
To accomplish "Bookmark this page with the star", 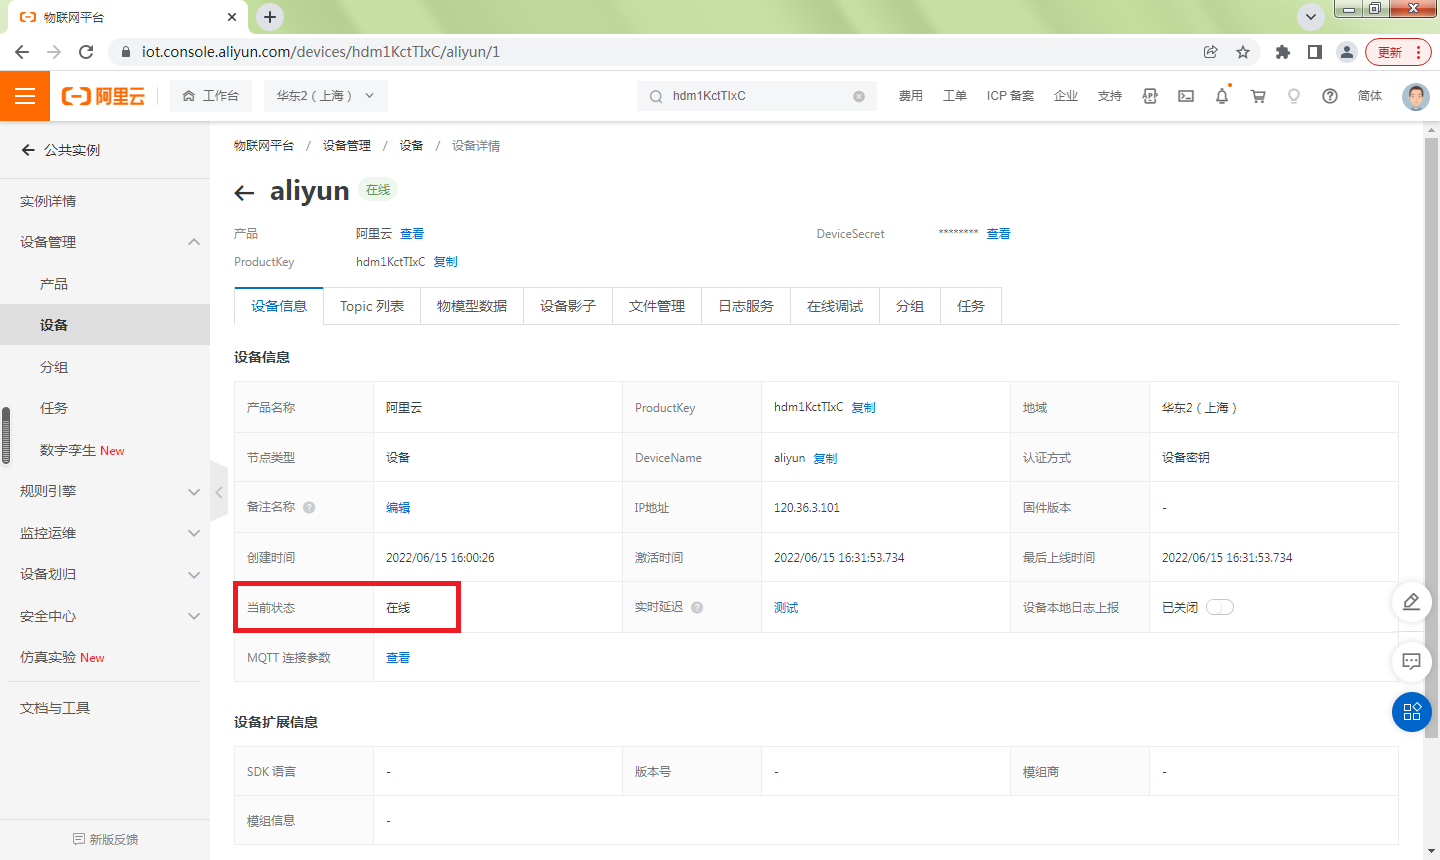I will coord(1243,52).
